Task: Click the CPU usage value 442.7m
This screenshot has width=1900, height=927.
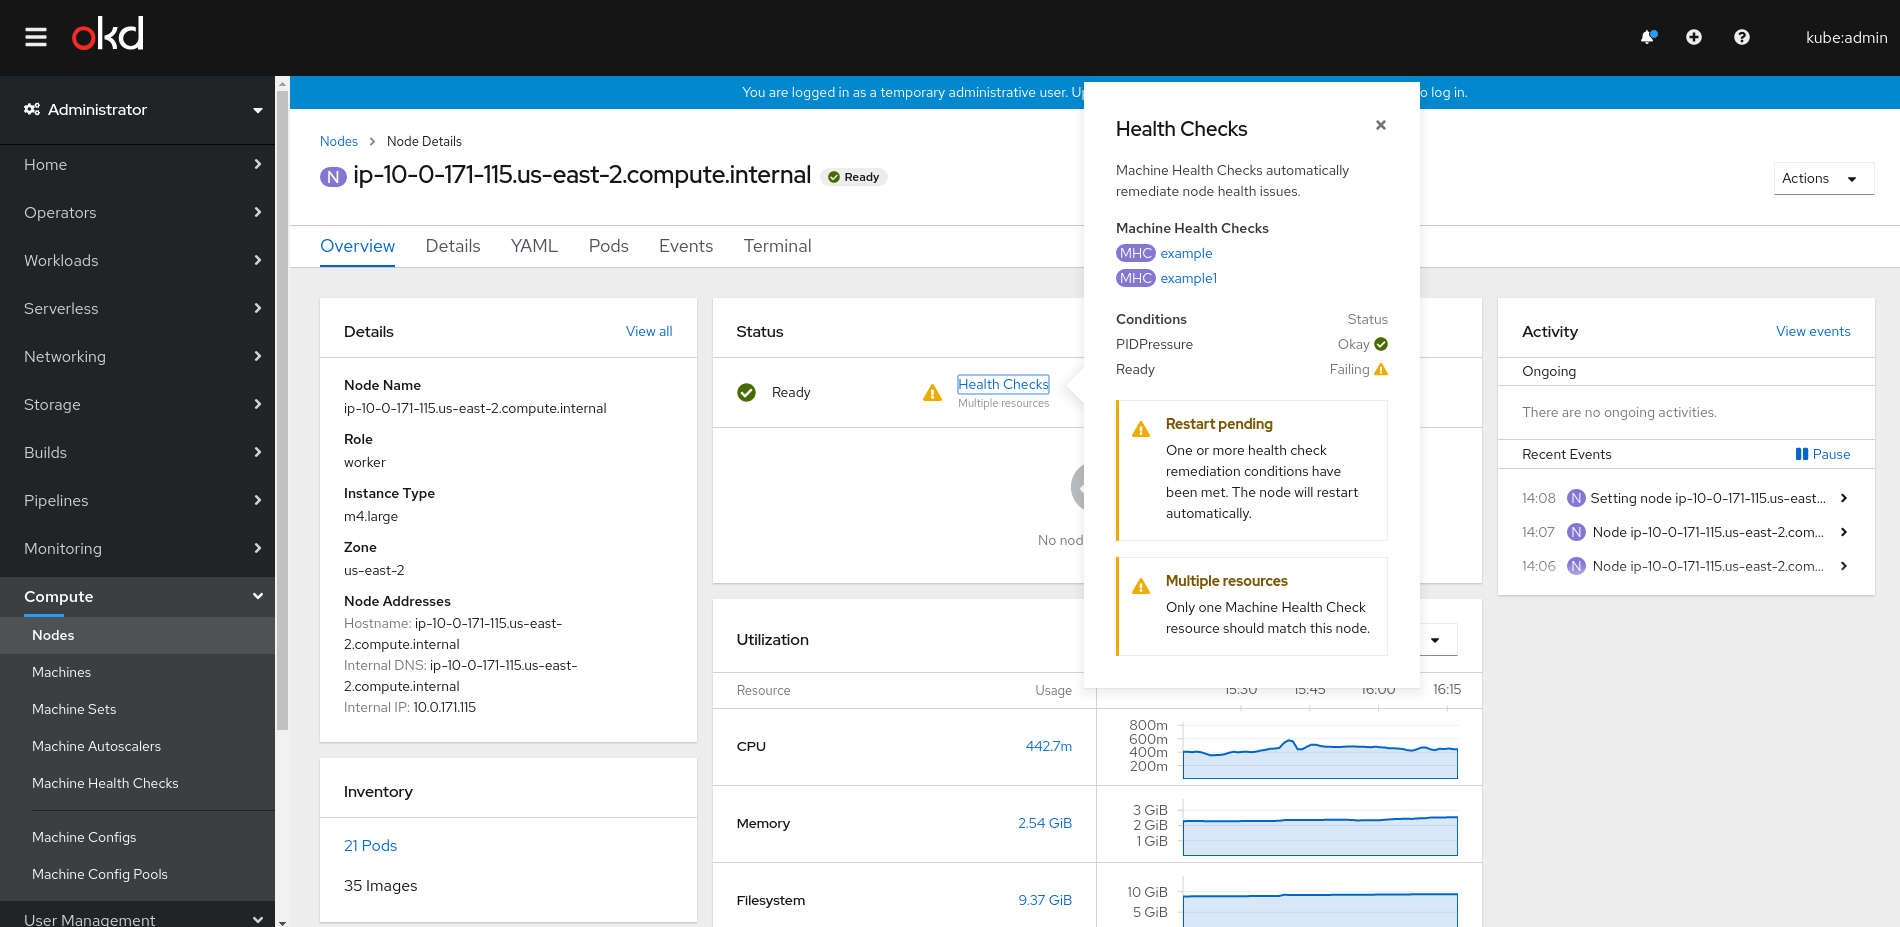Action: click(1048, 747)
